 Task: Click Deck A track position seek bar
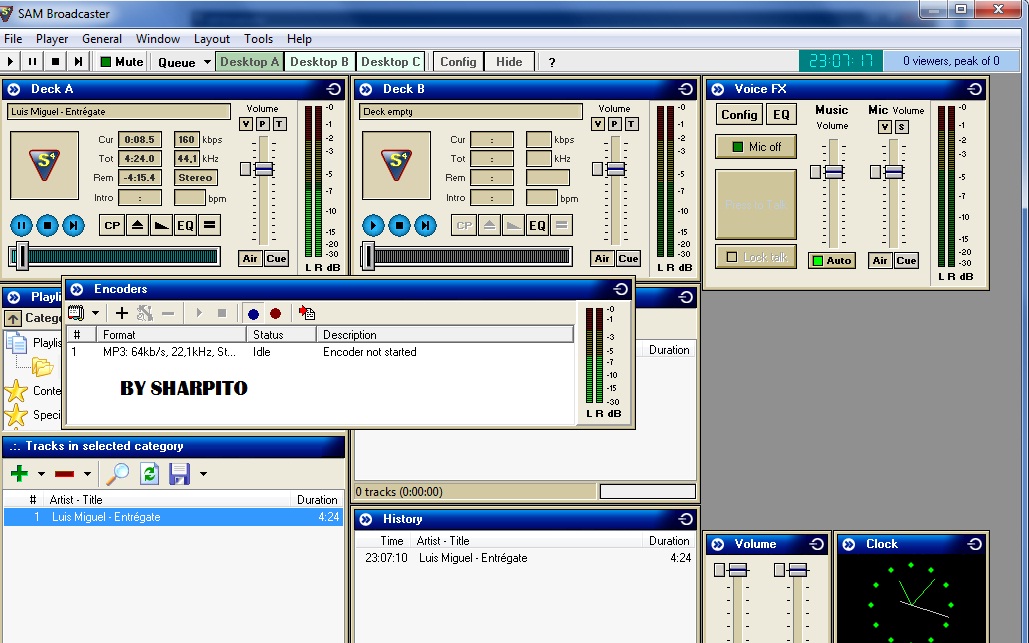coord(116,257)
